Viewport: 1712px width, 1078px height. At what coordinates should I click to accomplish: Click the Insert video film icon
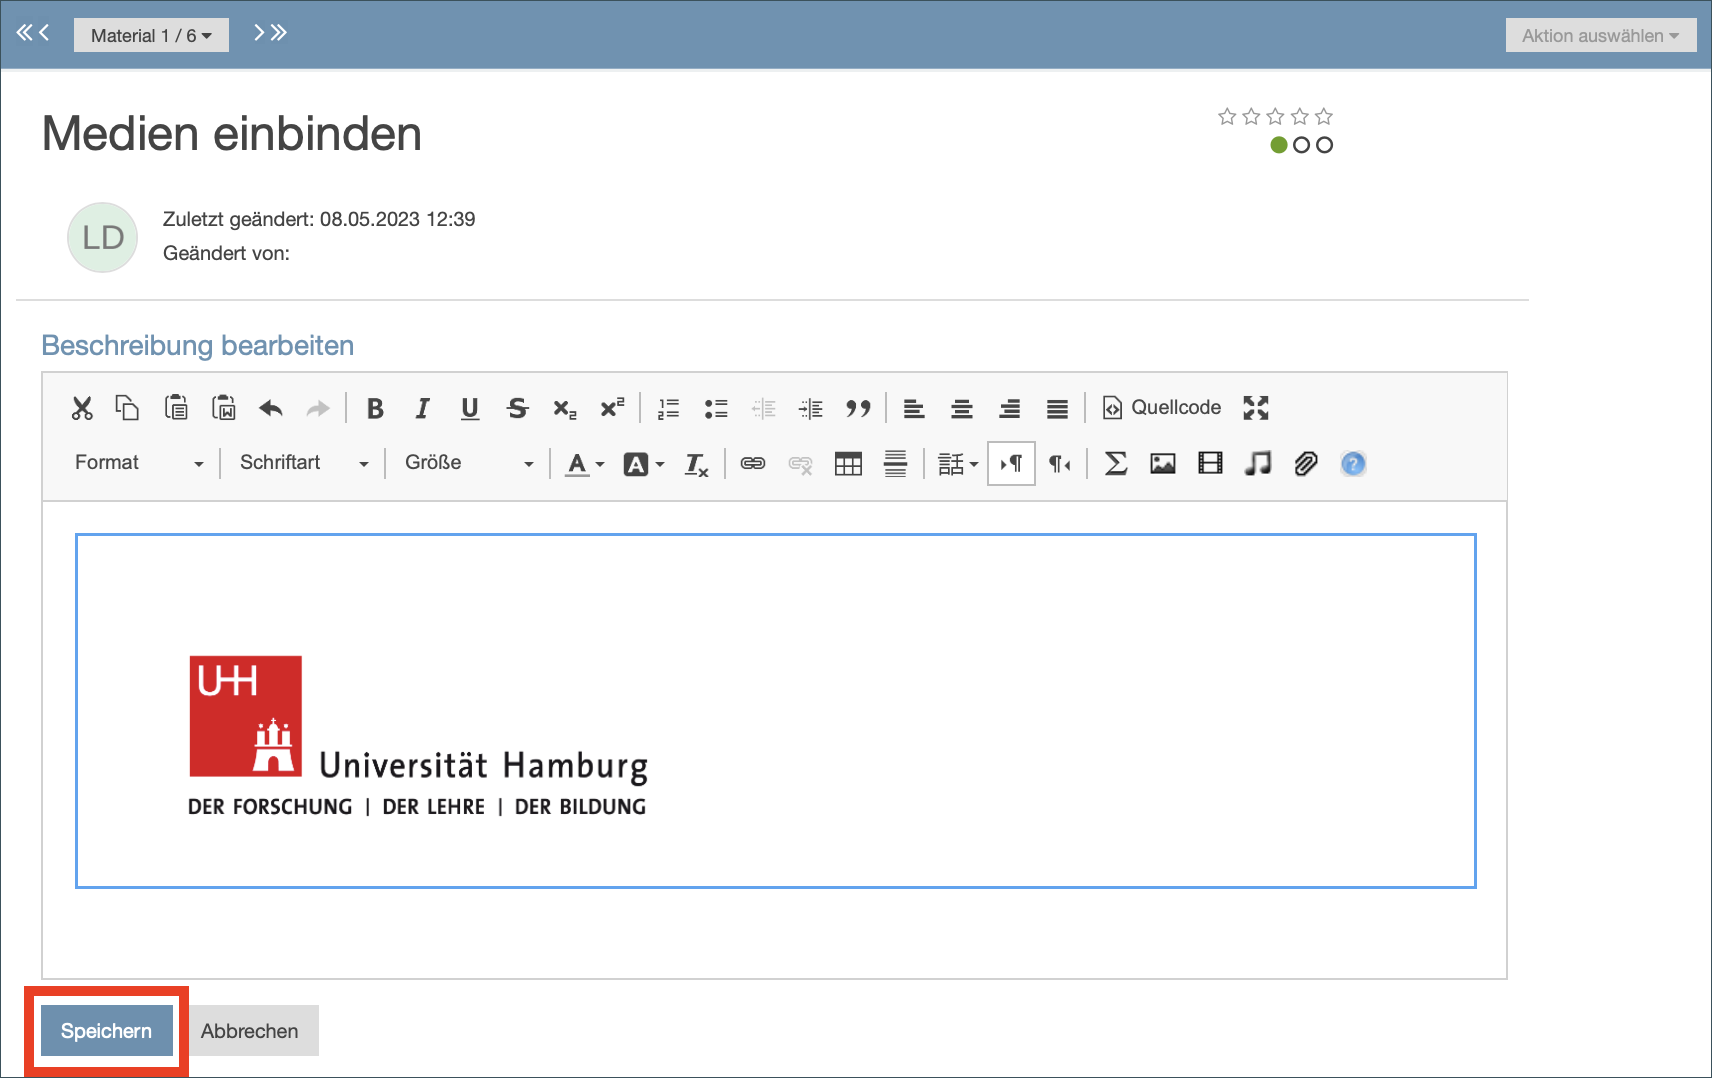[1210, 464]
